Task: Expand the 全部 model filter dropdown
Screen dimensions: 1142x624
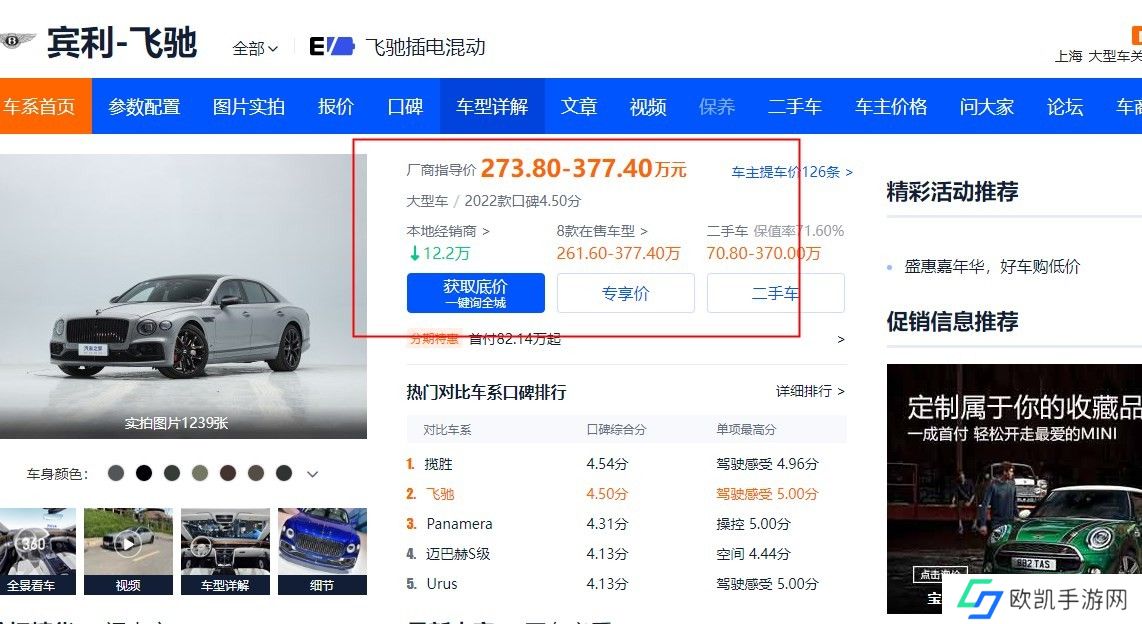Action: [255, 48]
